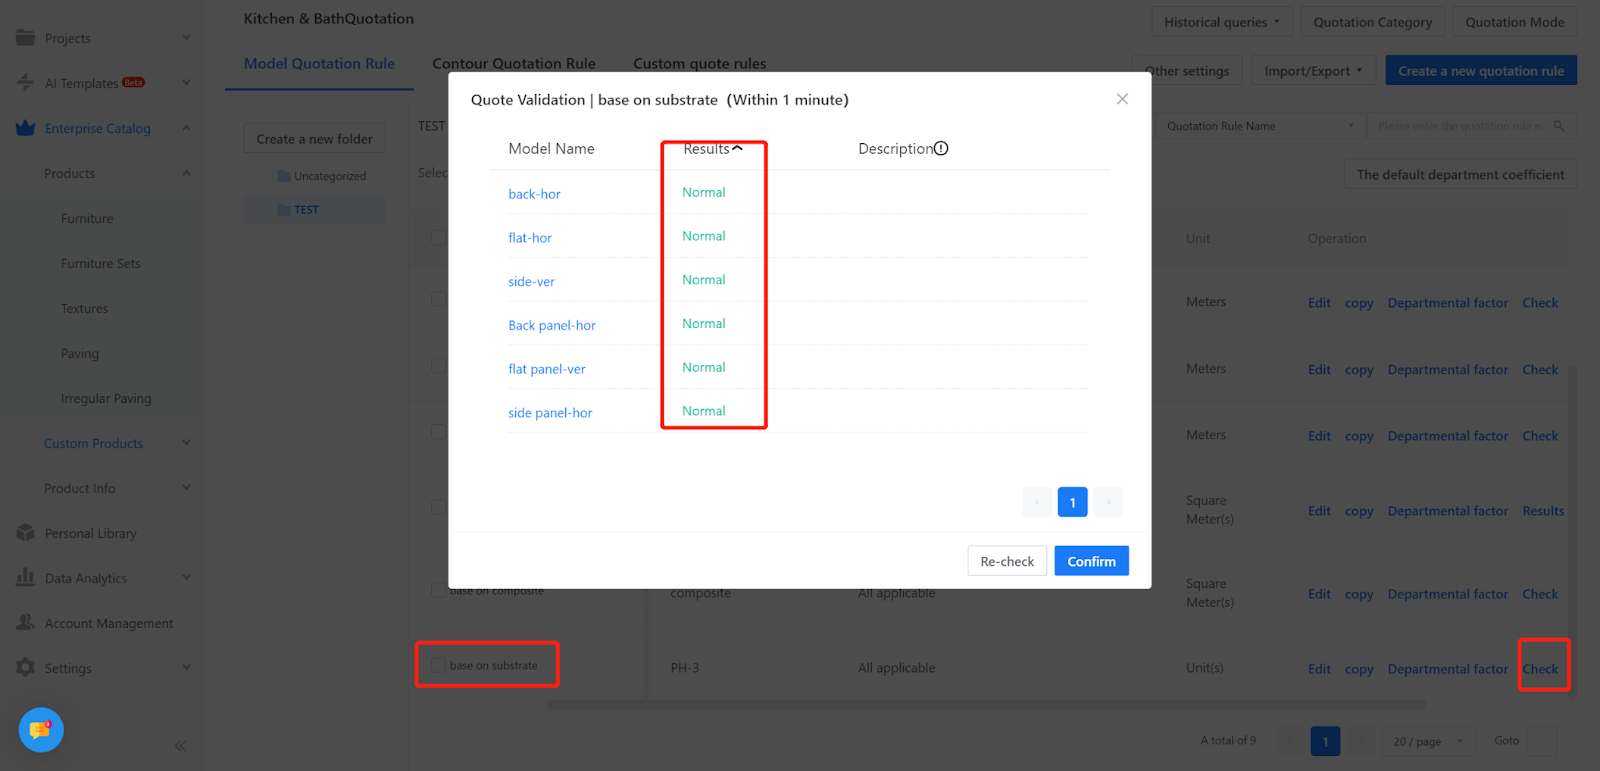Open the chat support bubble icon
Image resolution: width=1600 pixels, height=771 pixels.
41,730
